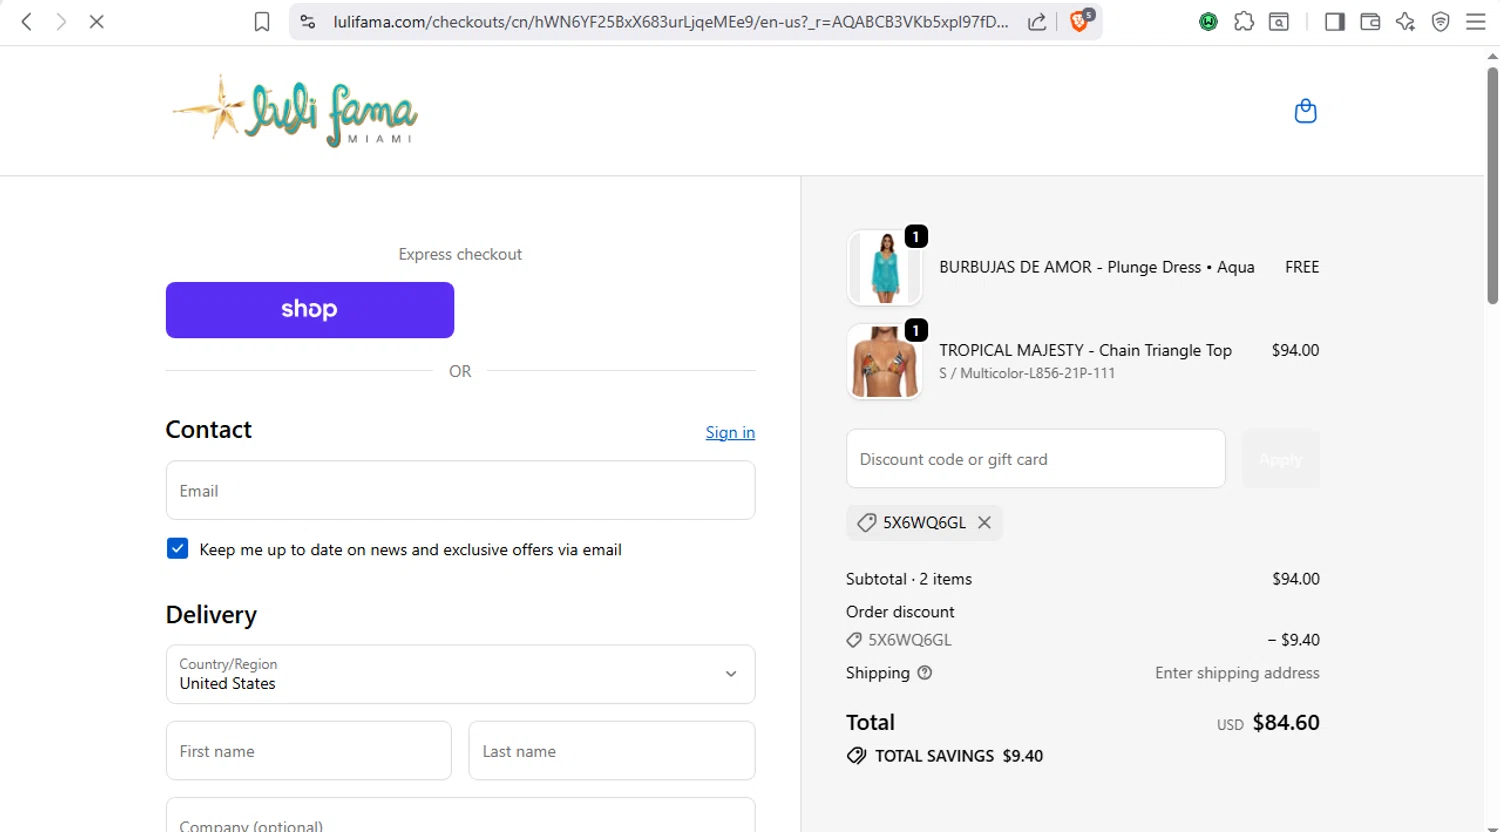Focus the Company (optional) field
Viewport: 1500px width, 832px height.
(460, 816)
